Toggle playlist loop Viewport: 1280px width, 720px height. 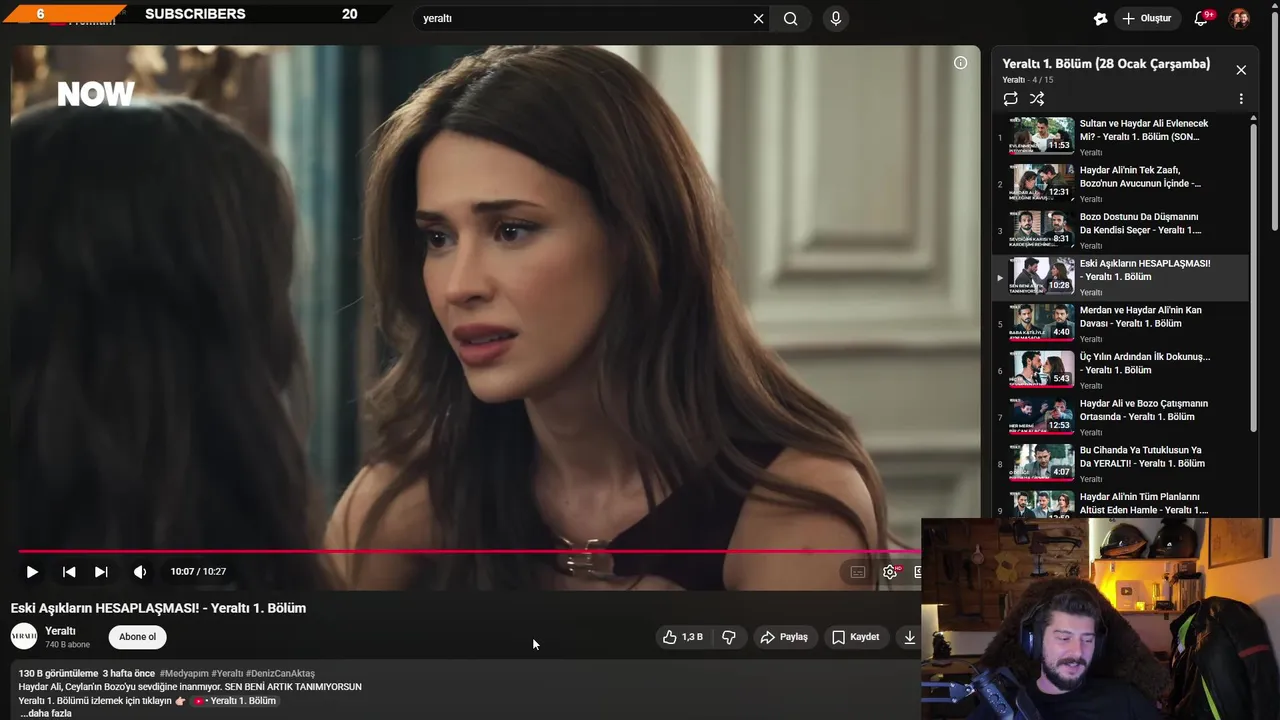pyautogui.click(x=1011, y=99)
